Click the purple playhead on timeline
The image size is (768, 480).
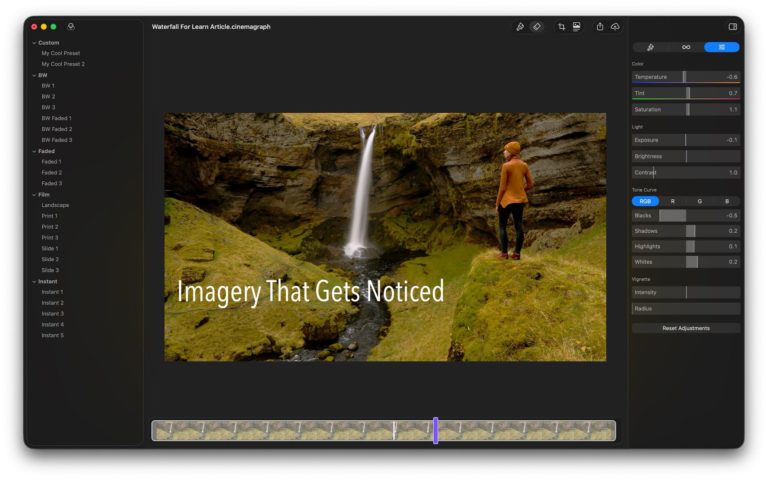point(435,431)
